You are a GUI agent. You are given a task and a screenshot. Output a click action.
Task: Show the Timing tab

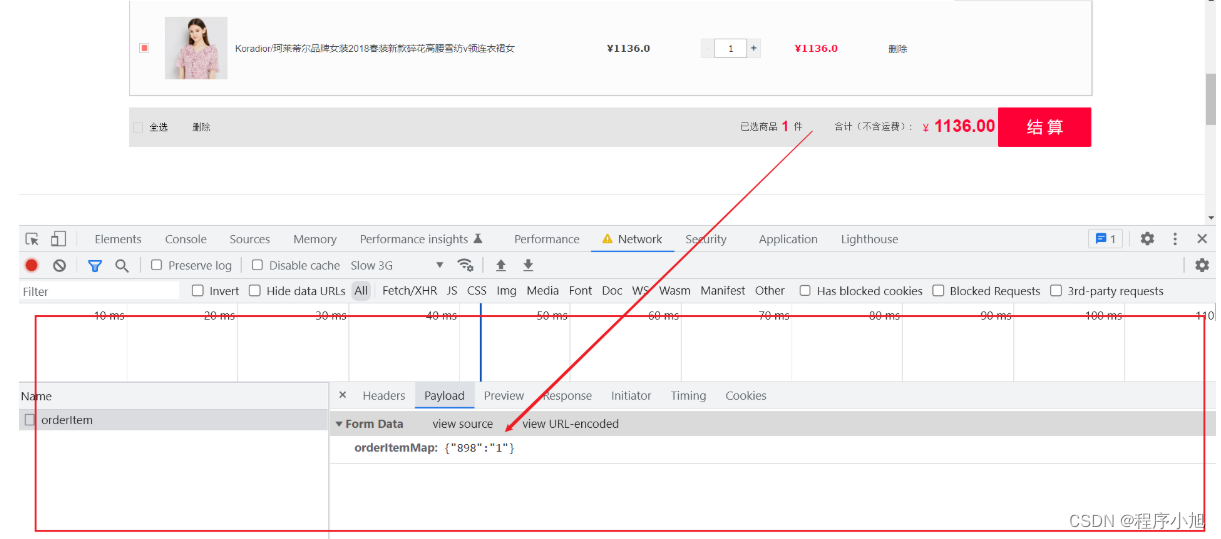coord(688,396)
